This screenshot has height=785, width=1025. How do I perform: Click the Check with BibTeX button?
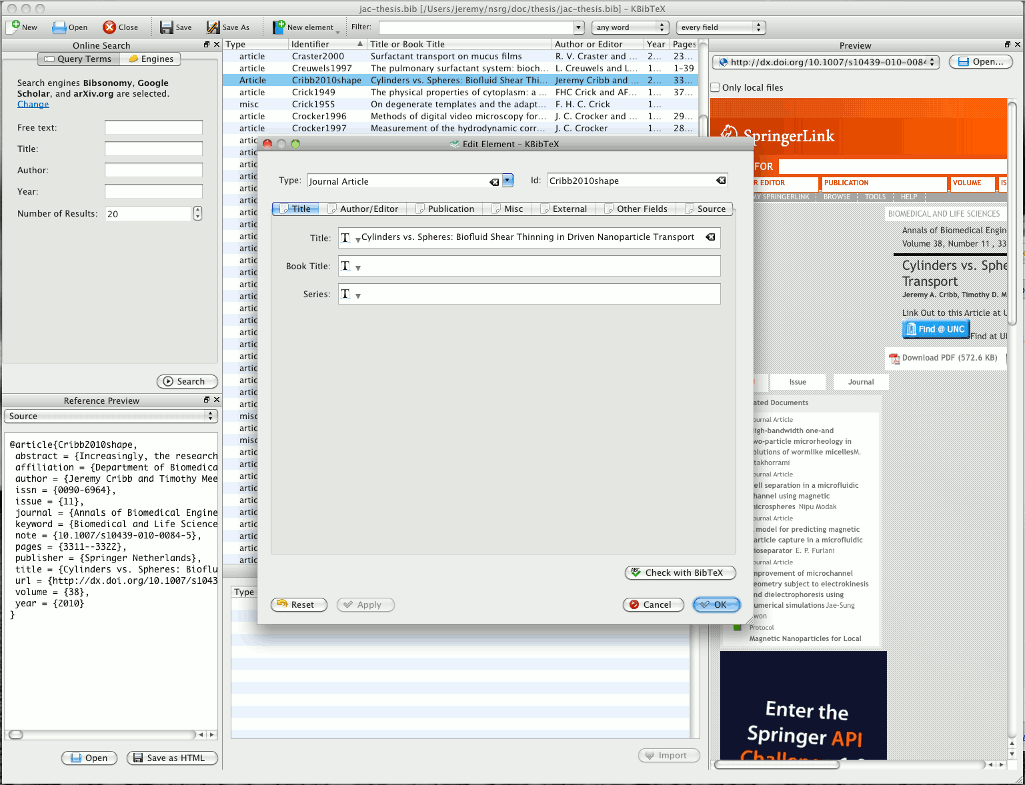(x=680, y=573)
